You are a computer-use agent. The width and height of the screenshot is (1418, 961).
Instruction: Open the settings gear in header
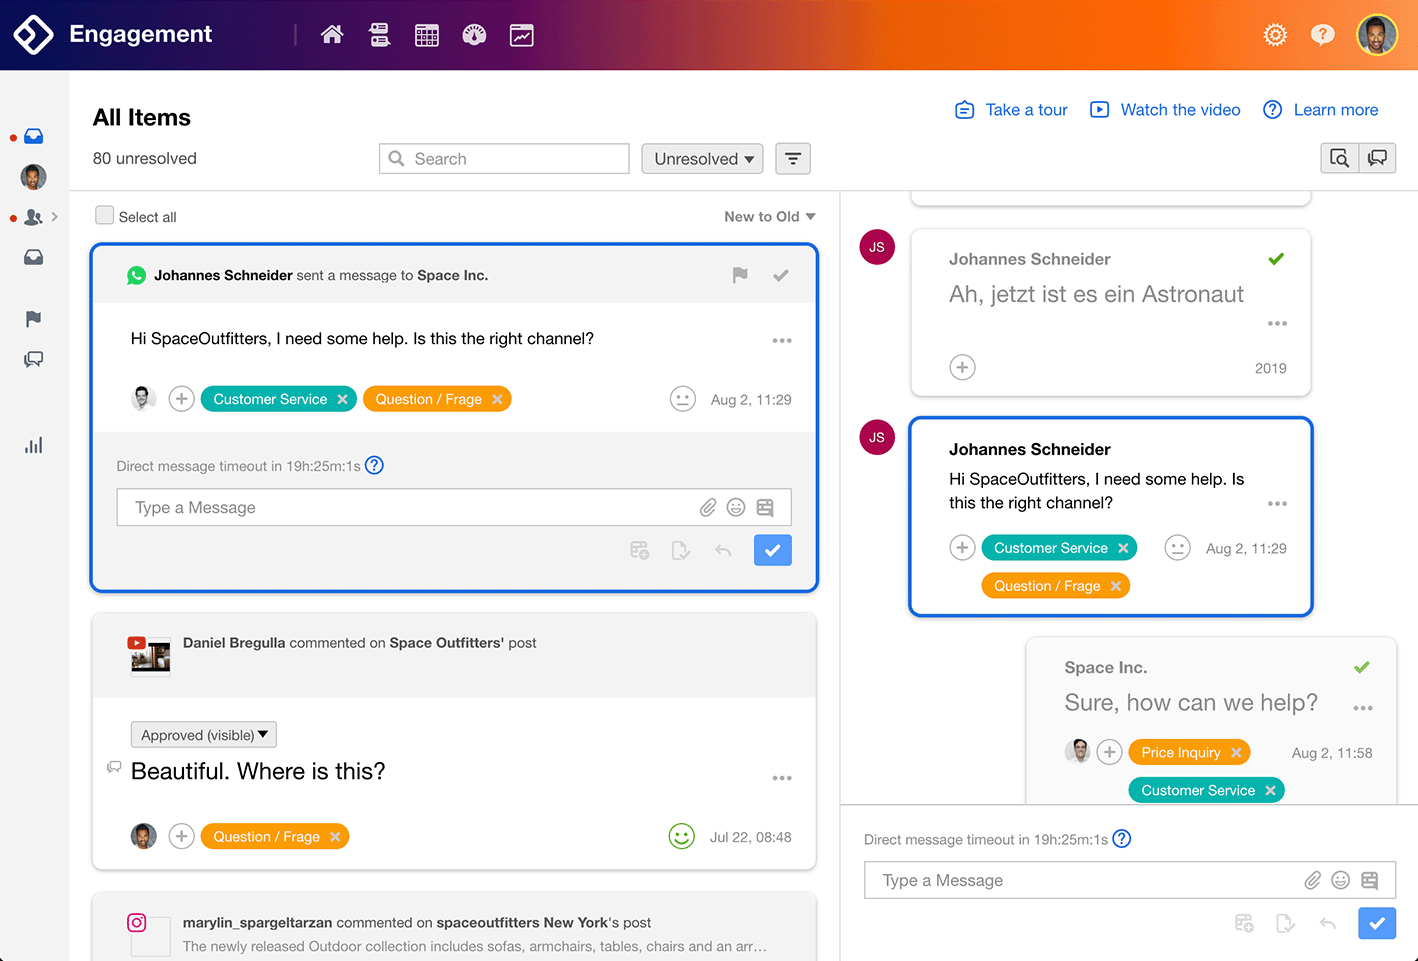(1275, 35)
